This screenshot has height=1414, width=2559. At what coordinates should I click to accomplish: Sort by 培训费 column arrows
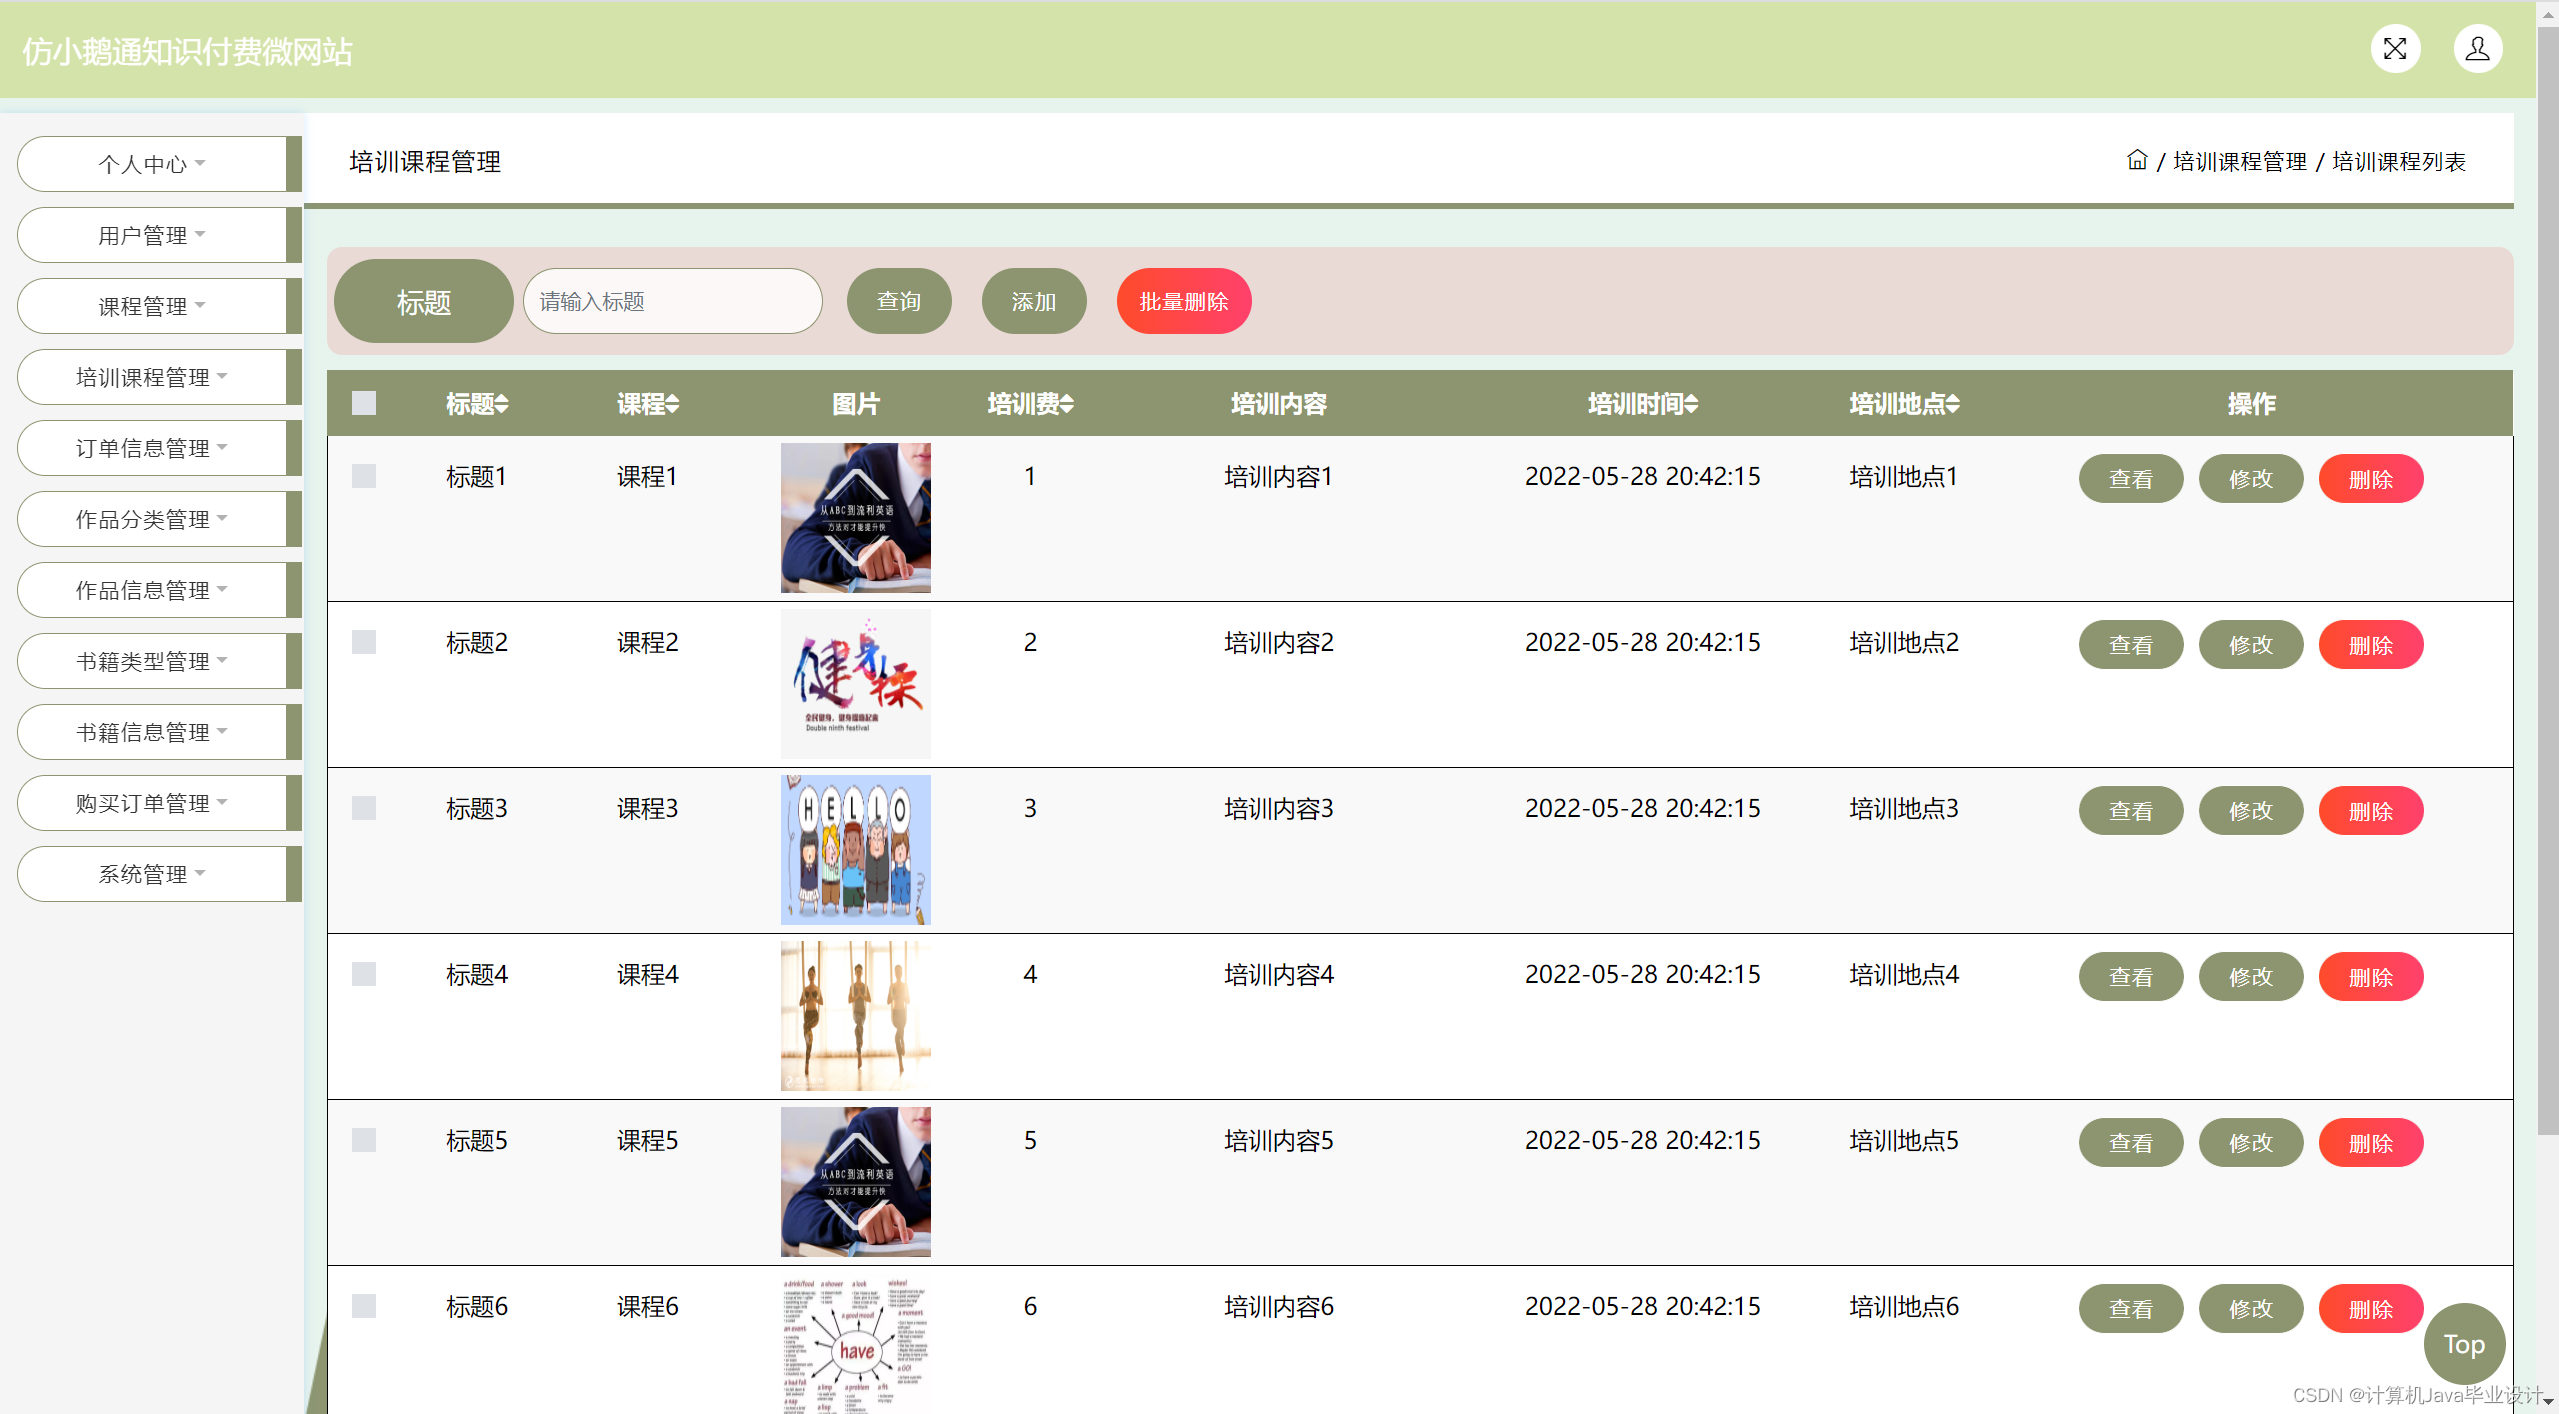(1067, 404)
